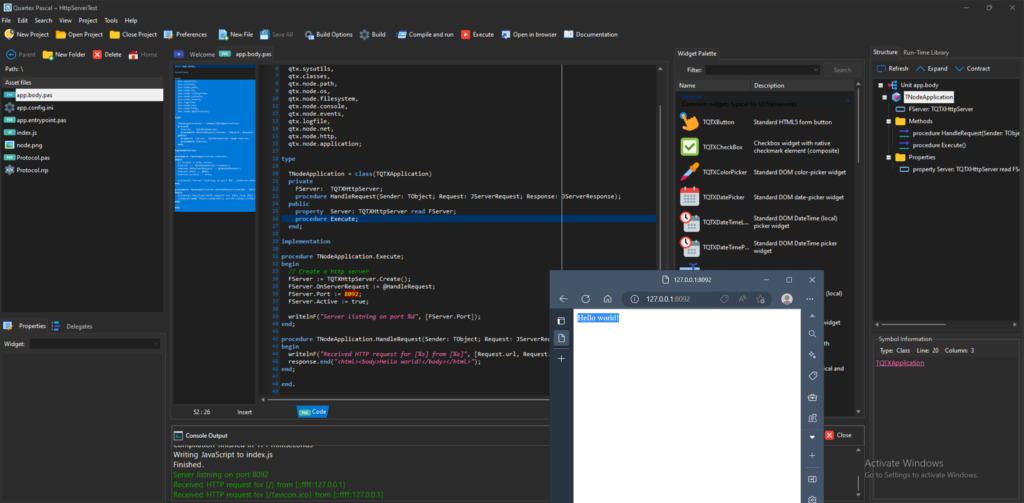Click the red Delete icon in asset panel

(x=97, y=54)
